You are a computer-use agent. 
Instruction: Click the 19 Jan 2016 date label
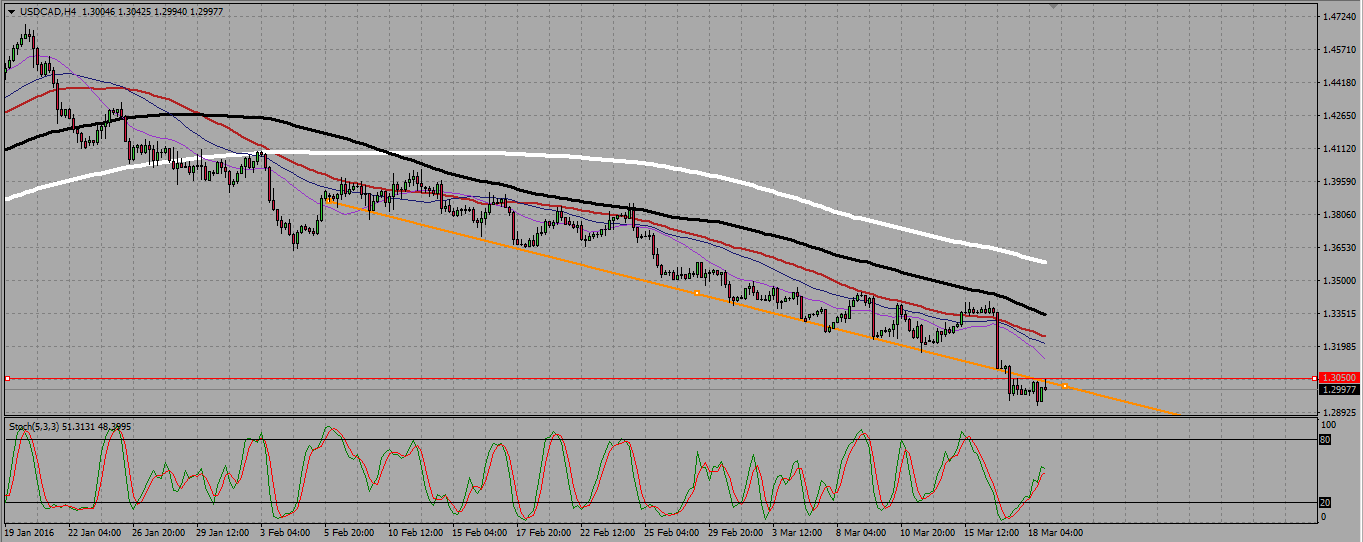click(x=29, y=532)
